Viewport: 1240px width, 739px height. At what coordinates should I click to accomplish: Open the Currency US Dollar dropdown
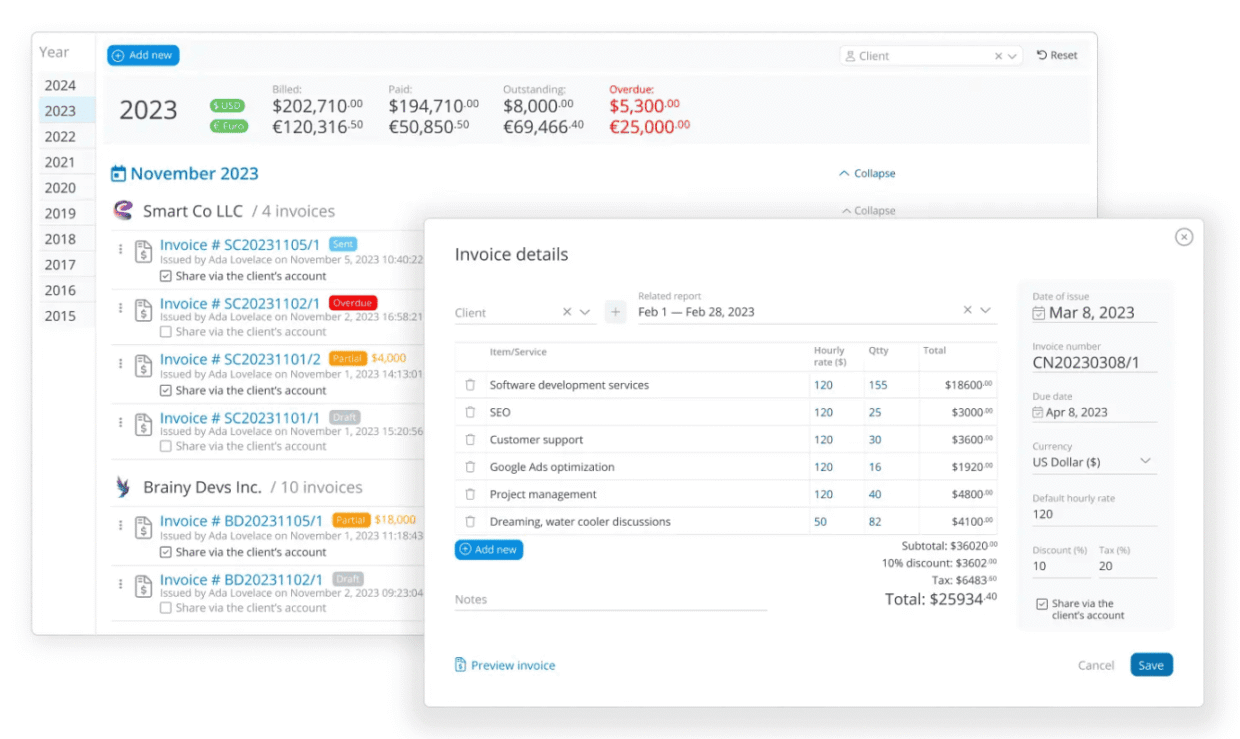tap(1094, 462)
